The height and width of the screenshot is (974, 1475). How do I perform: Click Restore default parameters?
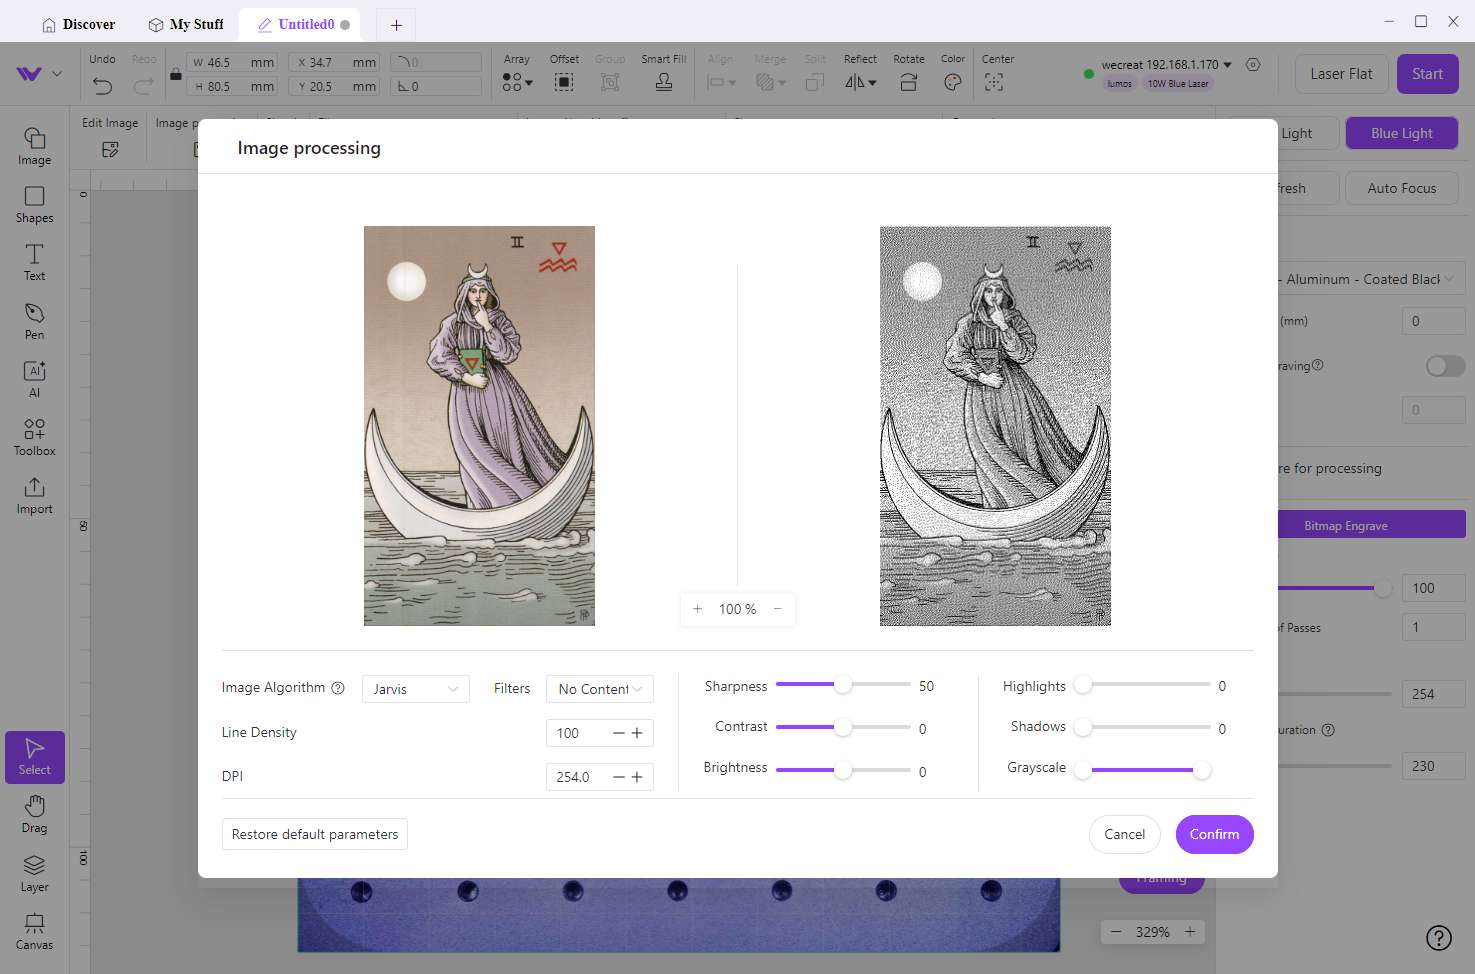(x=314, y=834)
